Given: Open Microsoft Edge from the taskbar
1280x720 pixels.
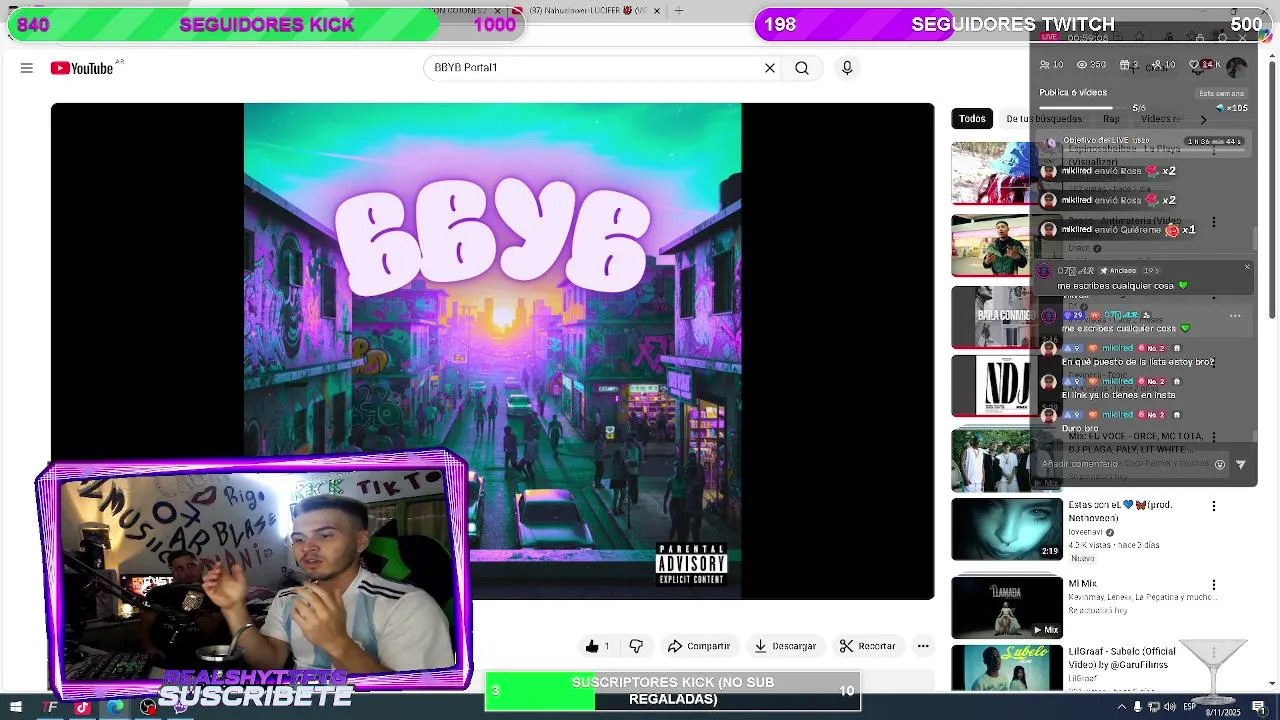Looking at the screenshot, I should 115,708.
